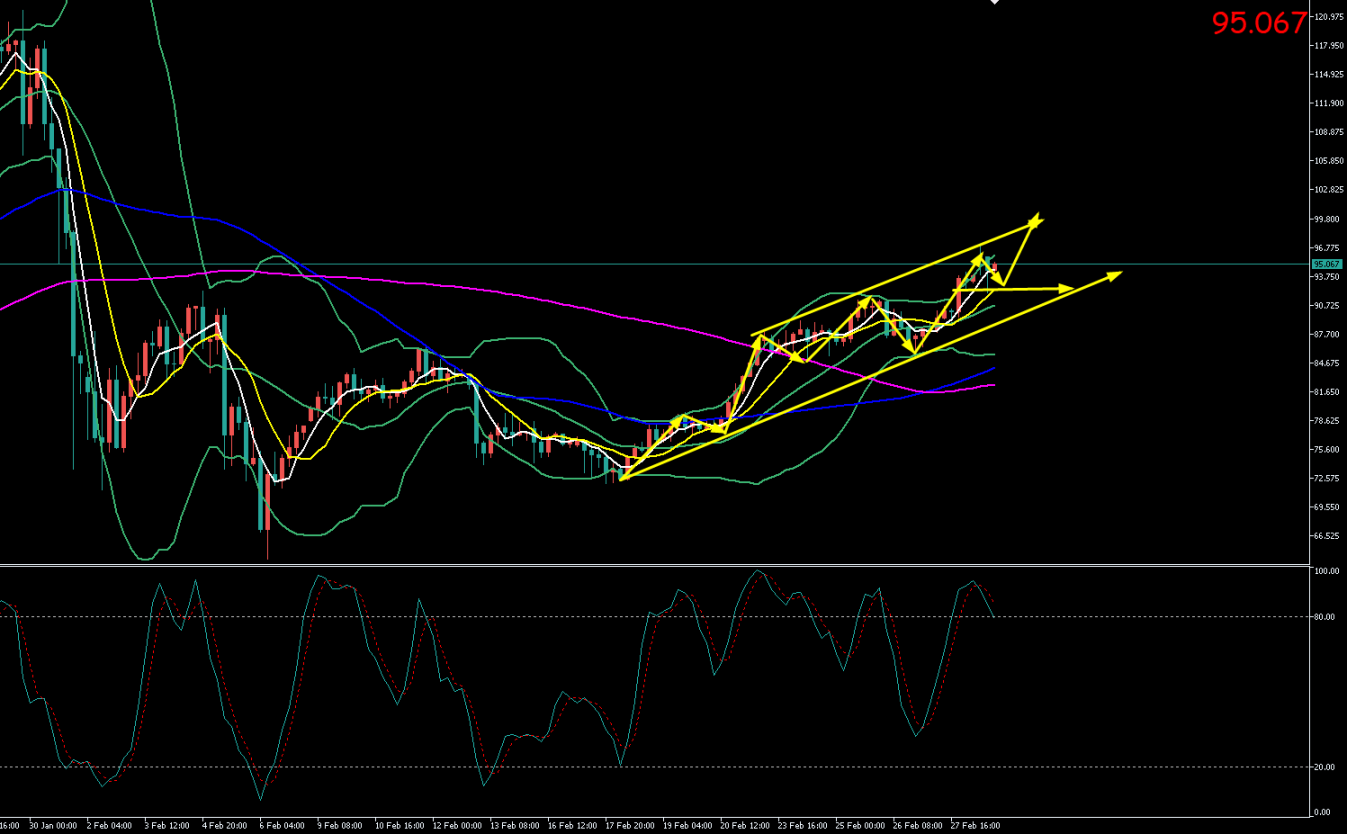This screenshot has width=1347, height=834.
Task: Select the 66.525 price scale label
Action: coord(1327,536)
